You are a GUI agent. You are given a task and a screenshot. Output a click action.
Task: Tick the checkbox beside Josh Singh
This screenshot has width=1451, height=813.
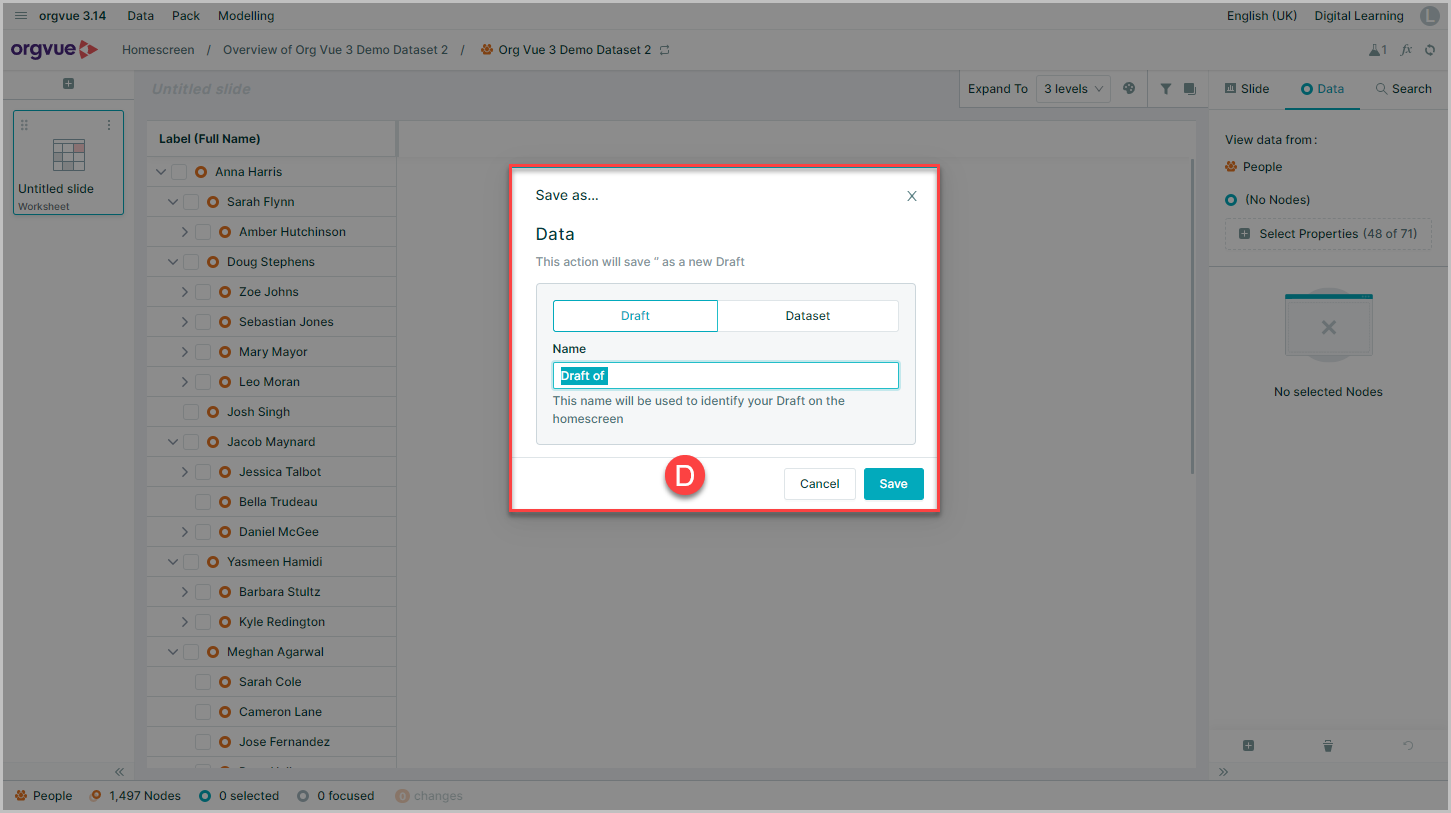pos(191,412)
